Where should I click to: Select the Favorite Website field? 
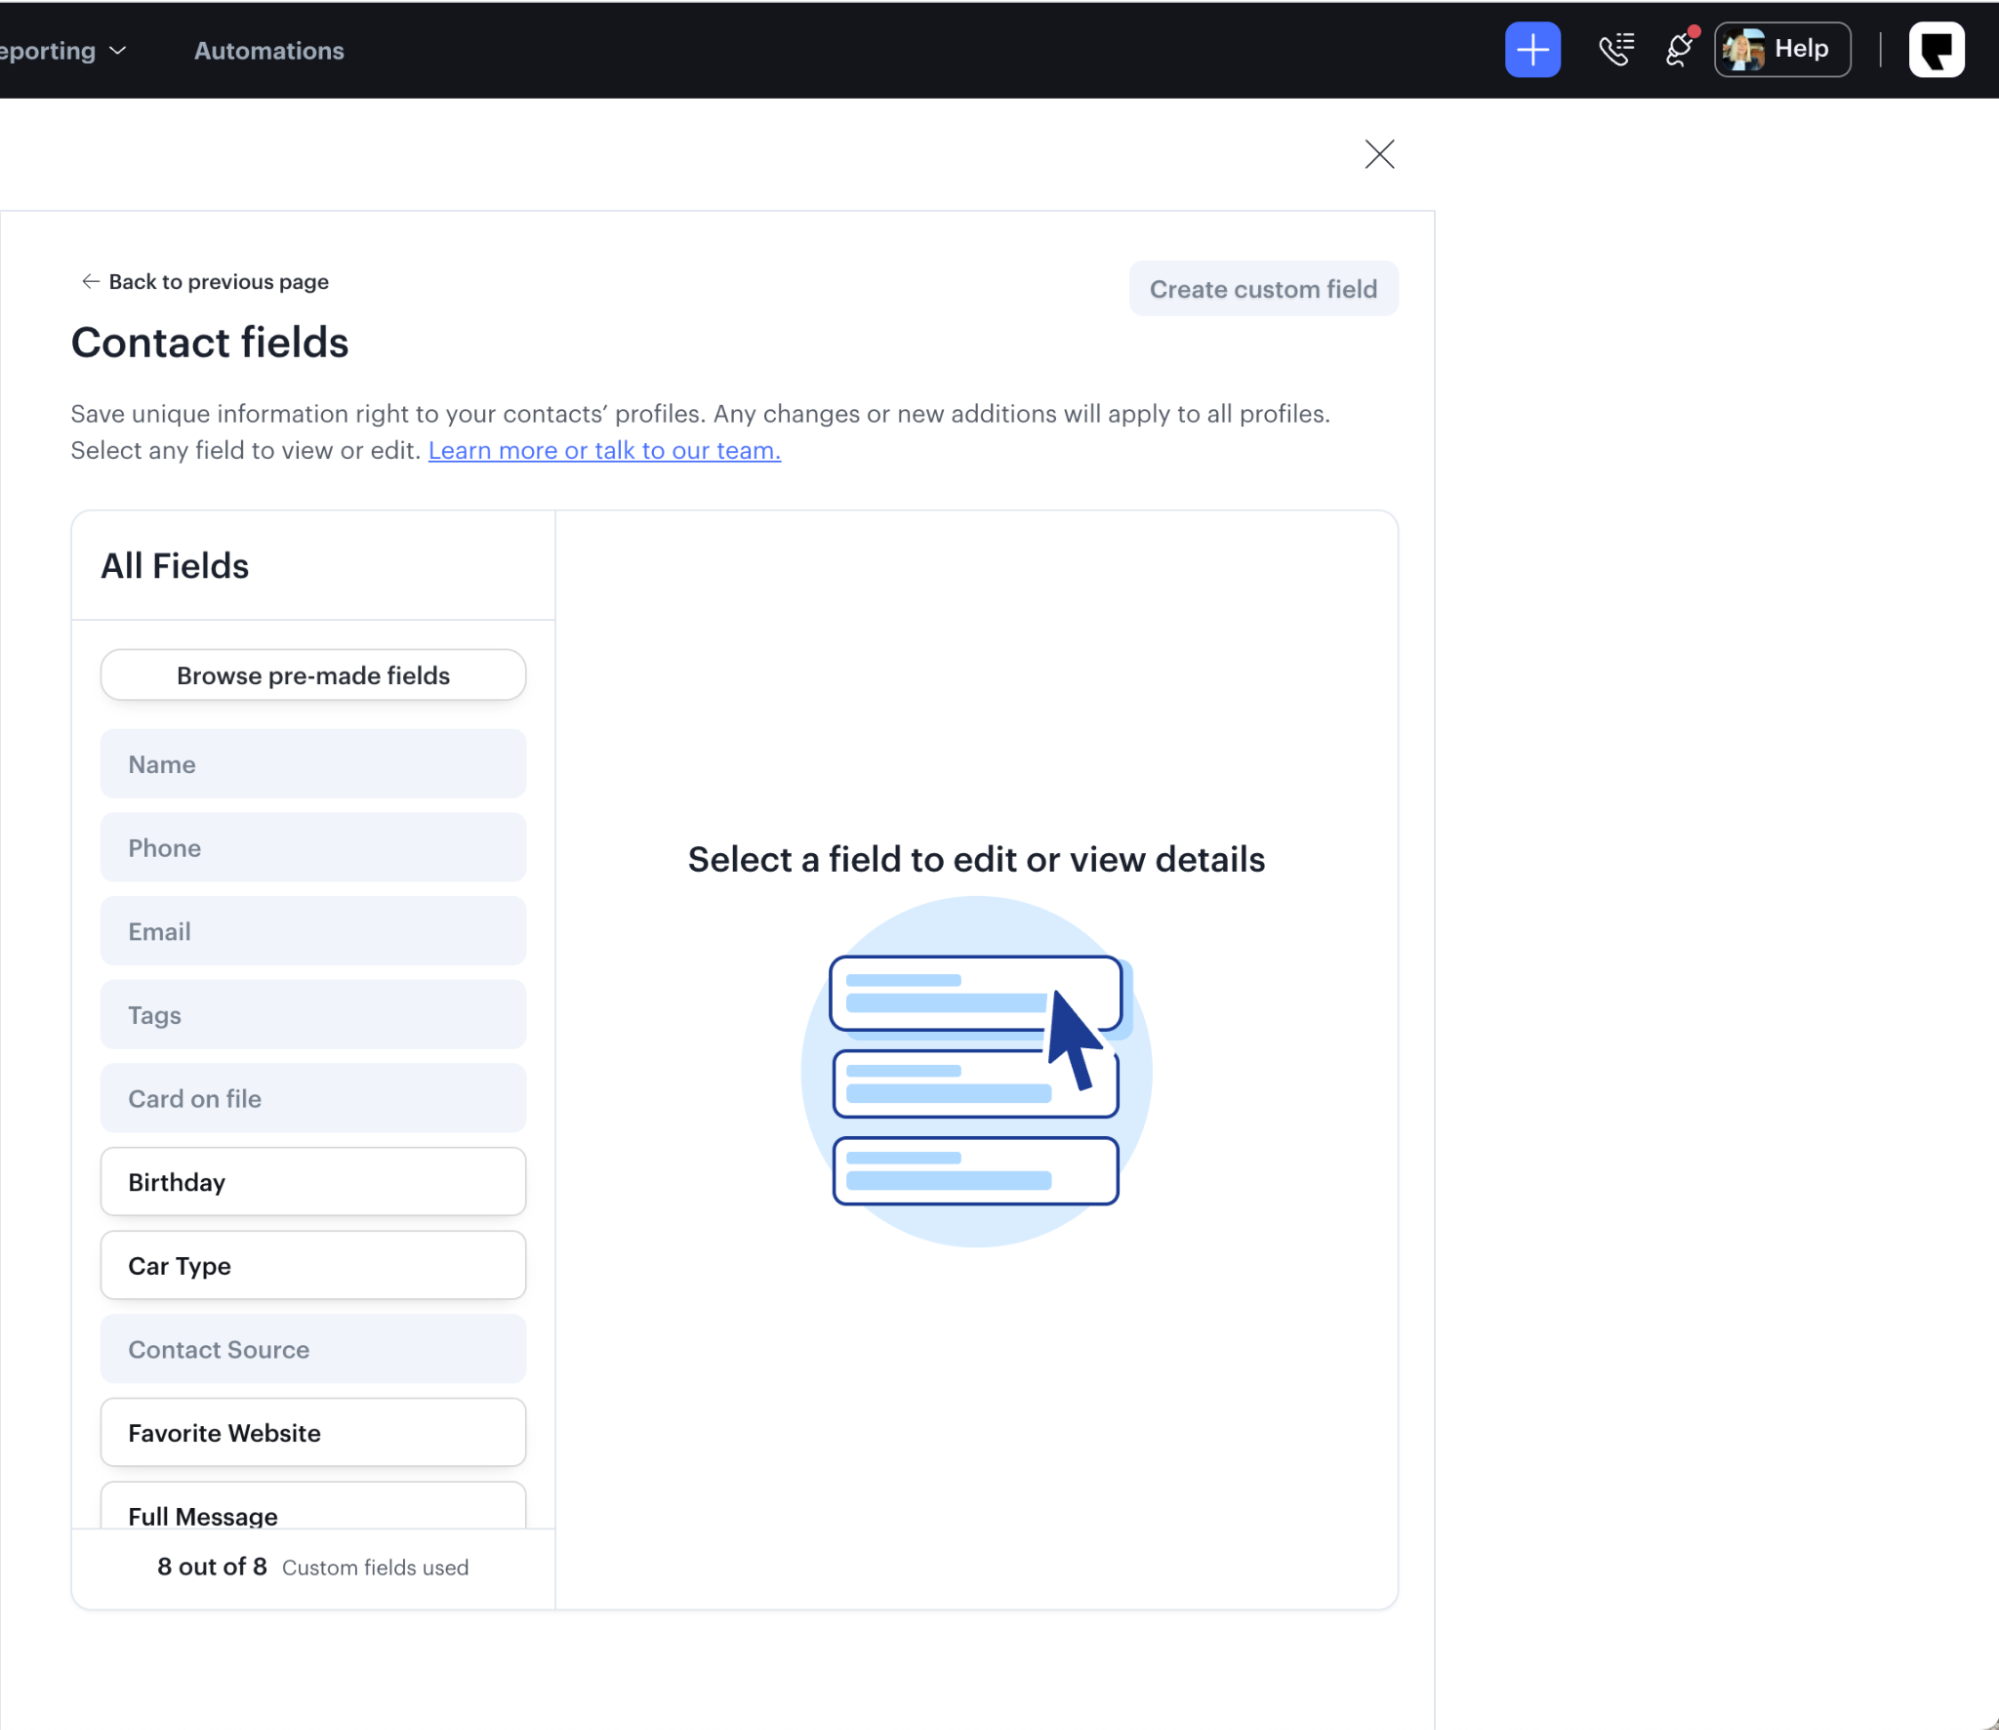pos(313,1433)
